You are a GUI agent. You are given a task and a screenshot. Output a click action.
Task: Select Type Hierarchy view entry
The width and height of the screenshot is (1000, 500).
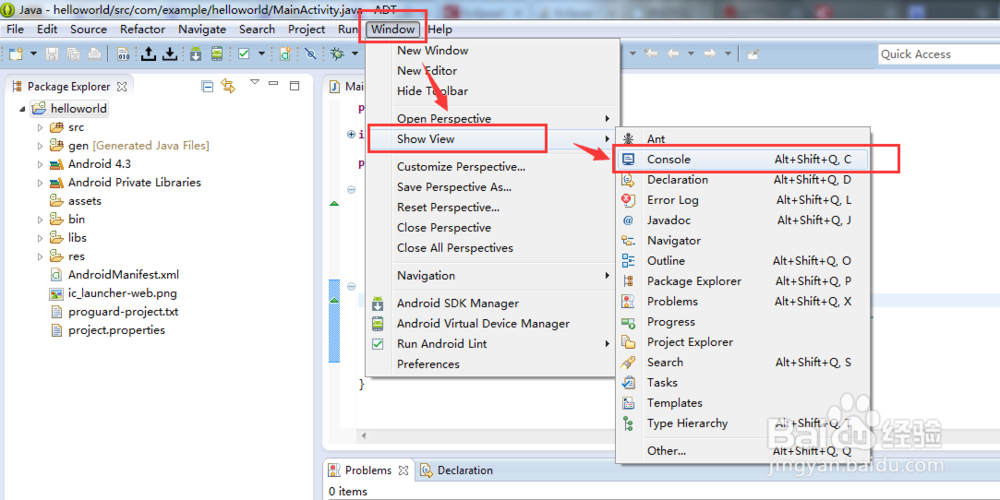(x=743, y=423)
